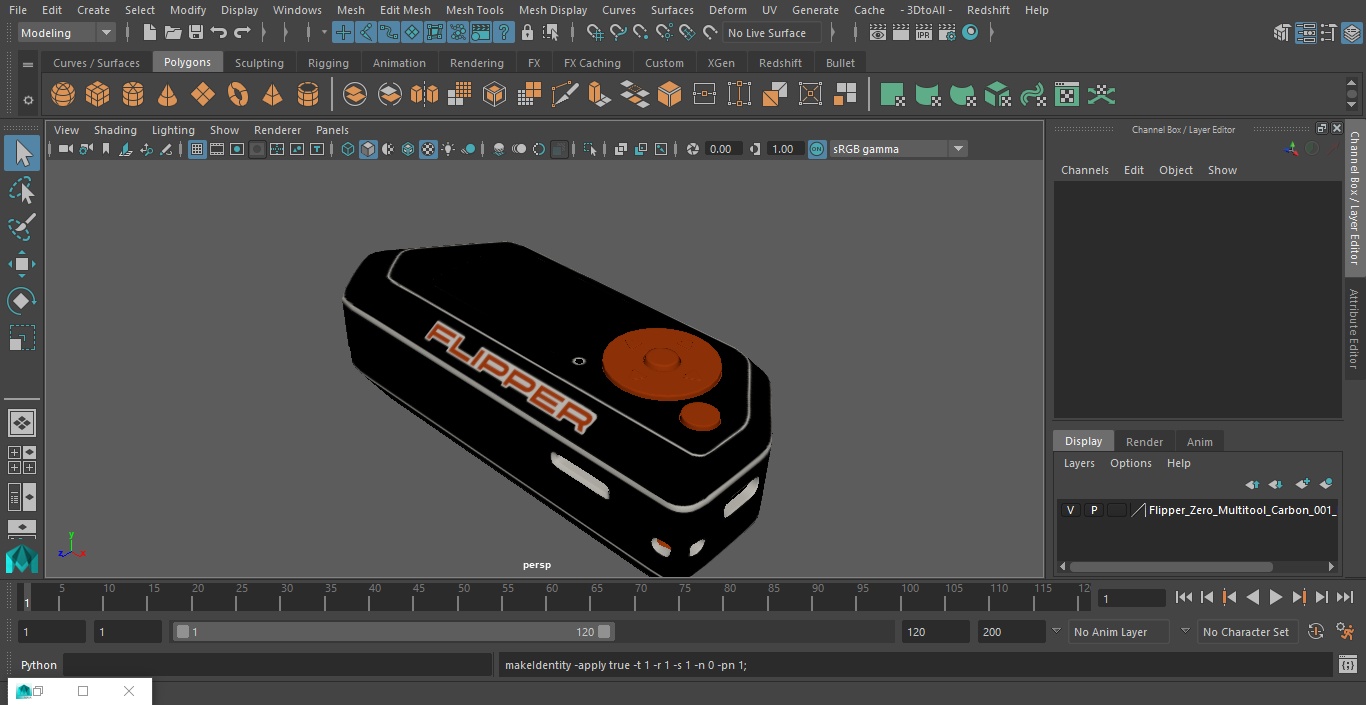Go to start of playback range
Image resolution: width=1366 pixels, height=705 pixels.
[x=1184, y=597]
